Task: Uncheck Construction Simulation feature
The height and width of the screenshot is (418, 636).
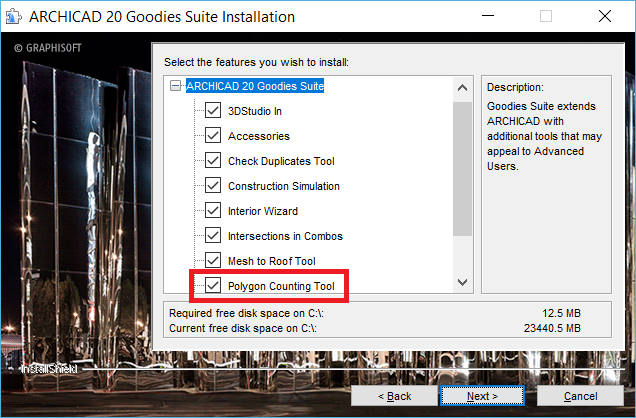Action: [212, 185]
